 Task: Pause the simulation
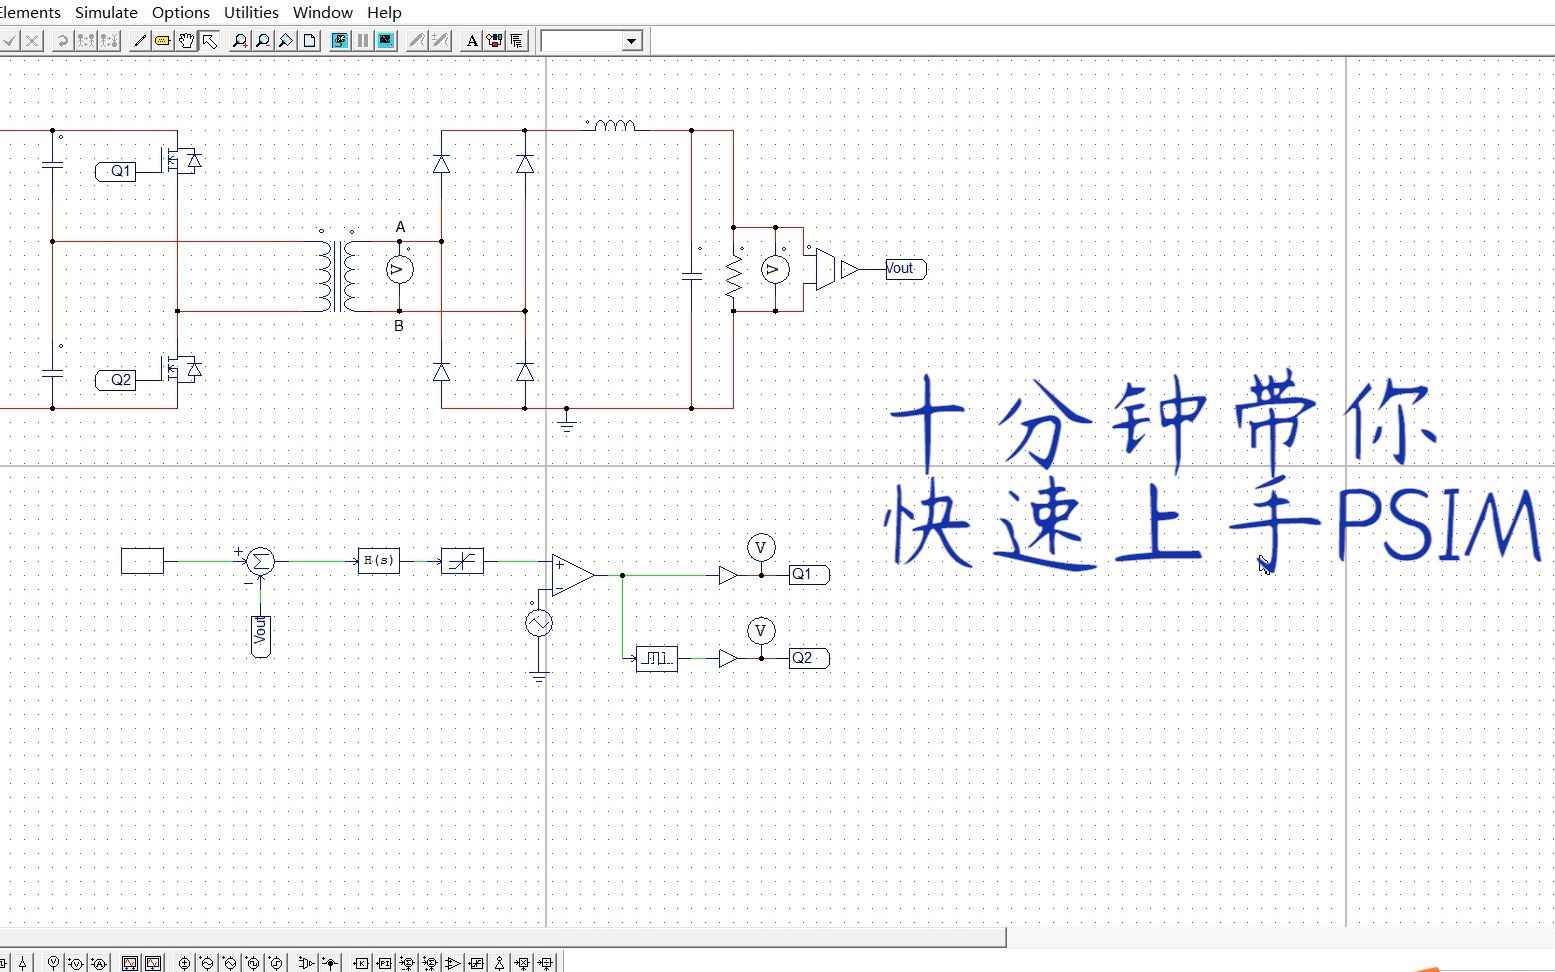coord(363,41)
